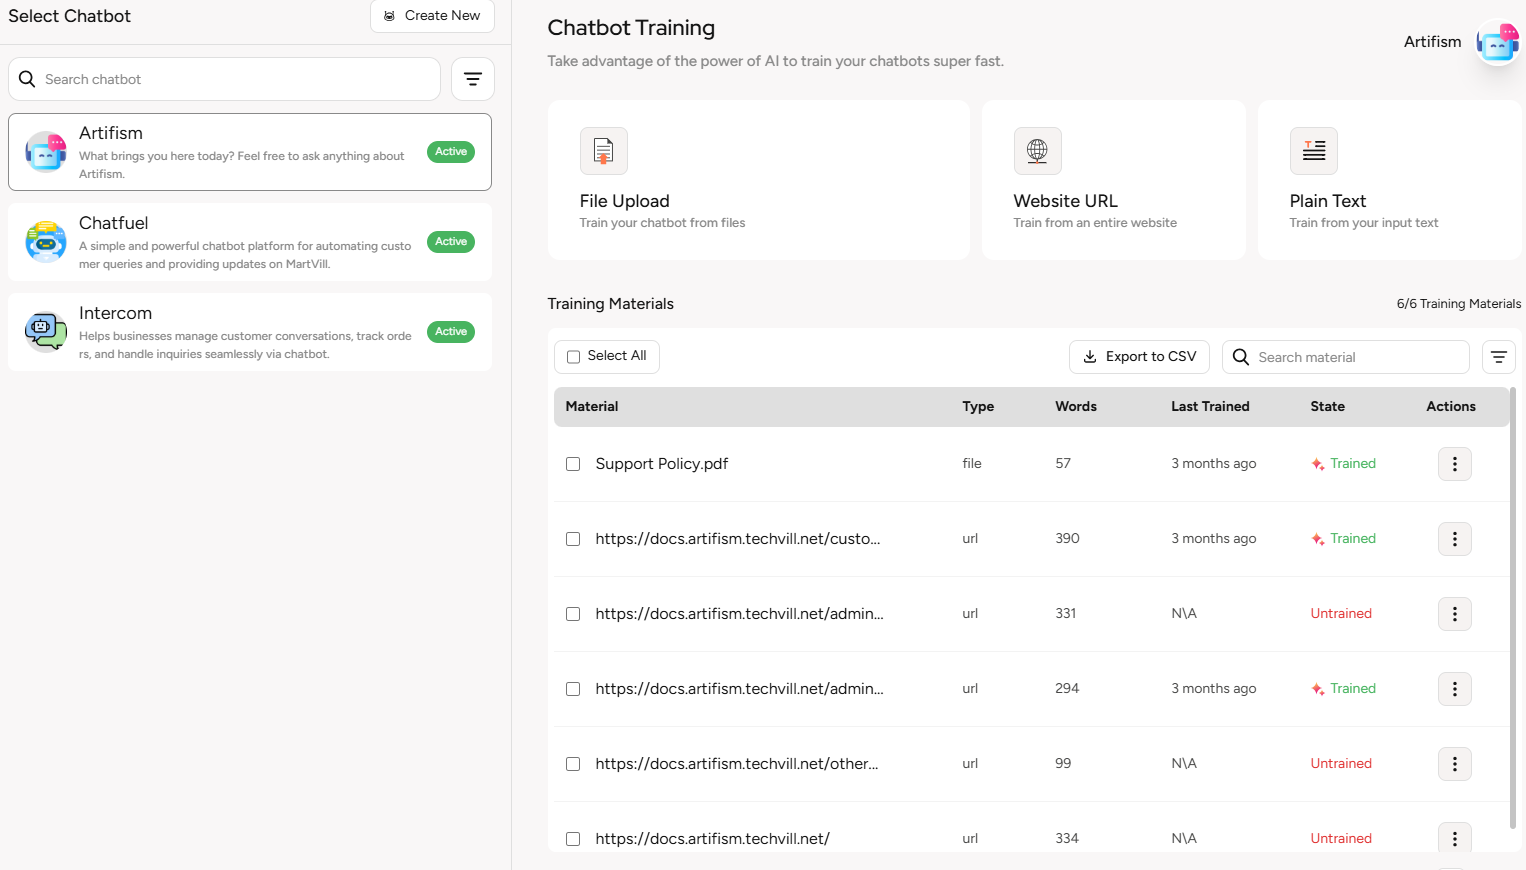Image resolution: width=1526 pixels, height=870 pixels.
Task: Click the Website URL globe icon
Action: 1037,151
